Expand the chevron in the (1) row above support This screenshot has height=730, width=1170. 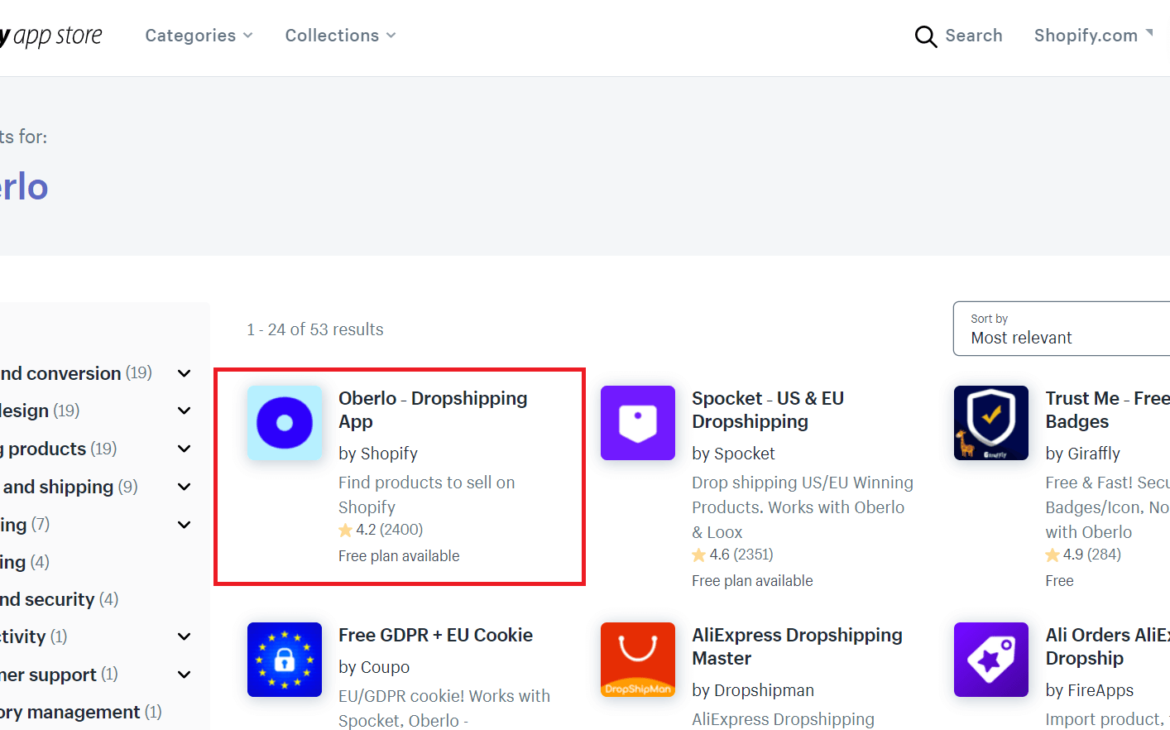click(x=184, y=637)
